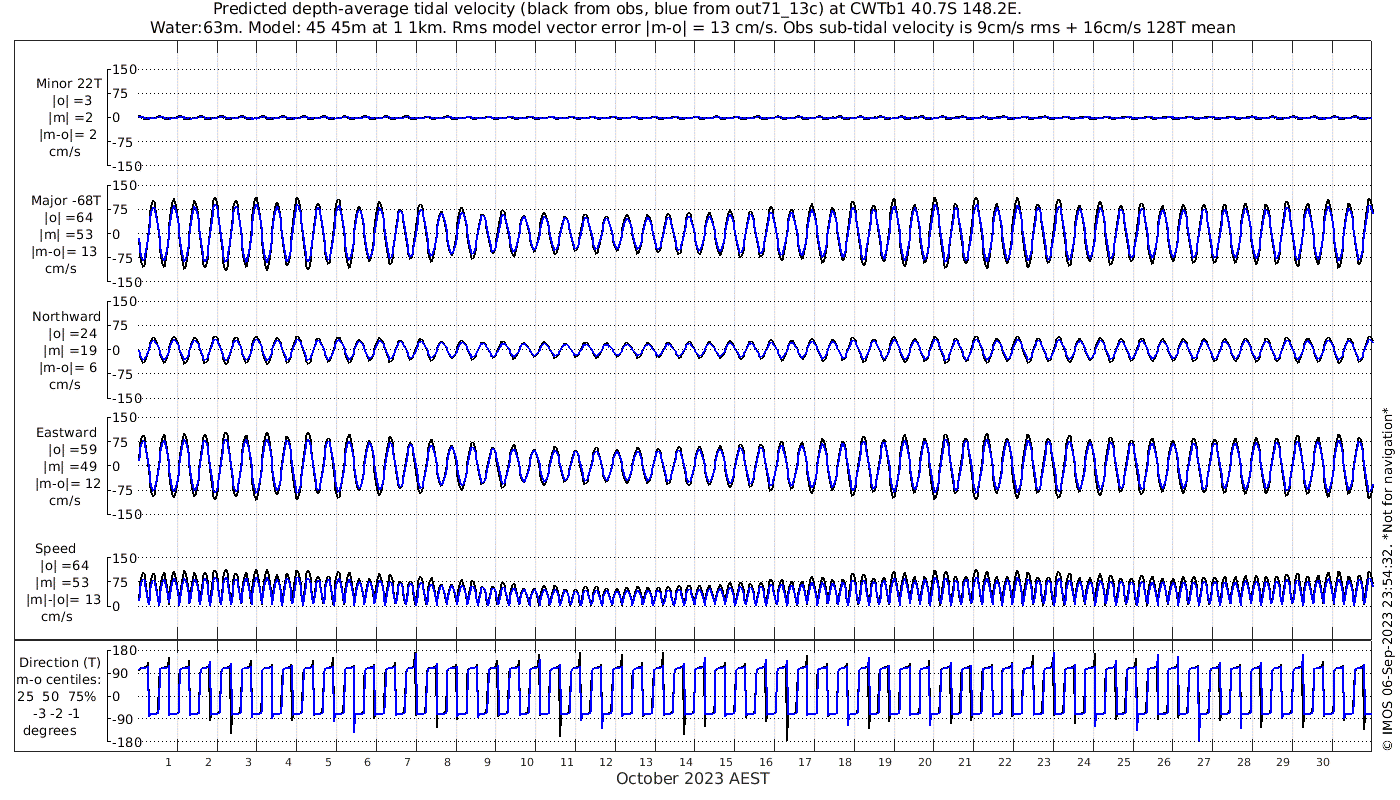Click the '-90' tick on Direction axis
Image resolution: width=1400 pixels, height=800 pixels.
click(x=122, y=720)
